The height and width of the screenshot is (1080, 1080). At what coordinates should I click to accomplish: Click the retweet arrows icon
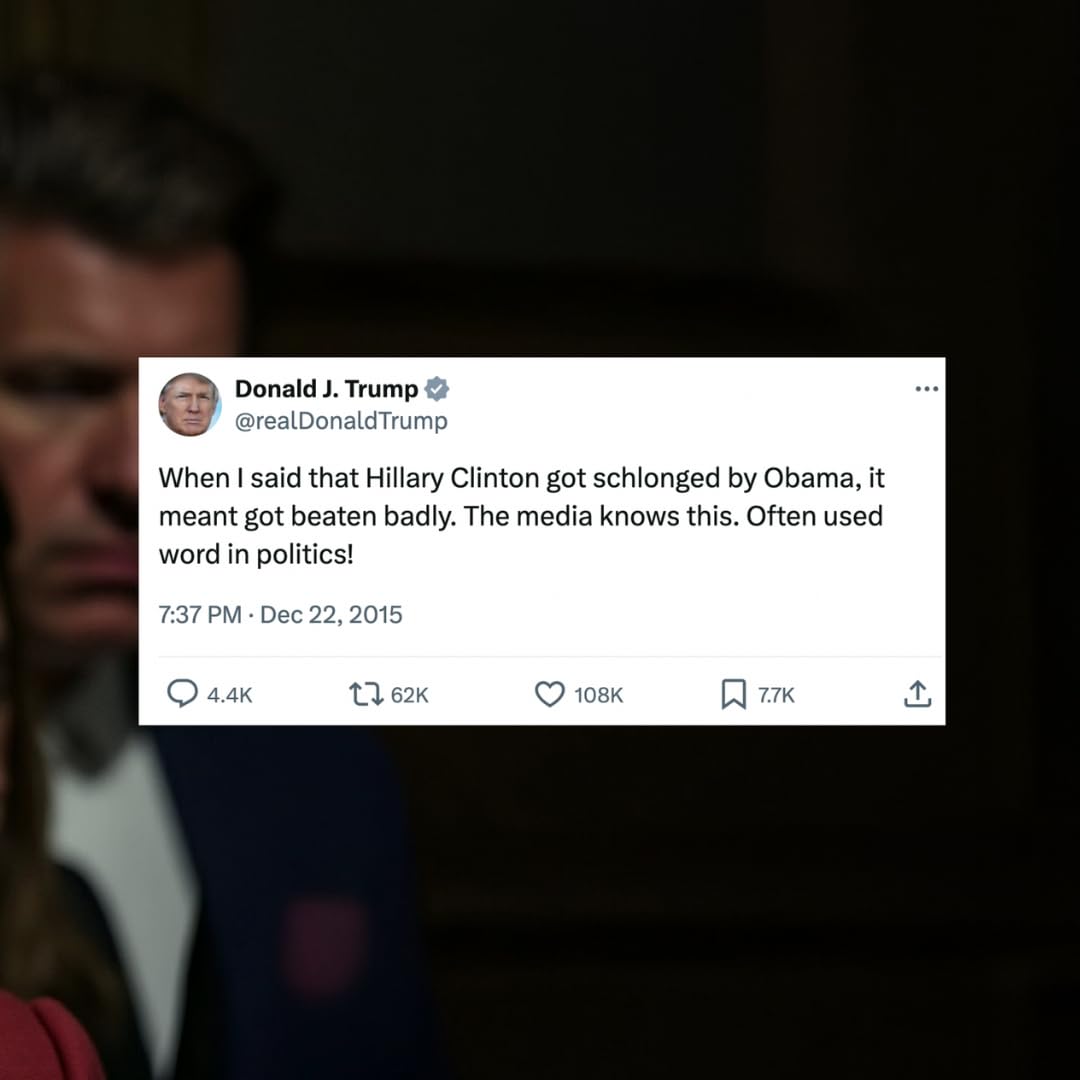(x=366, y=694)
